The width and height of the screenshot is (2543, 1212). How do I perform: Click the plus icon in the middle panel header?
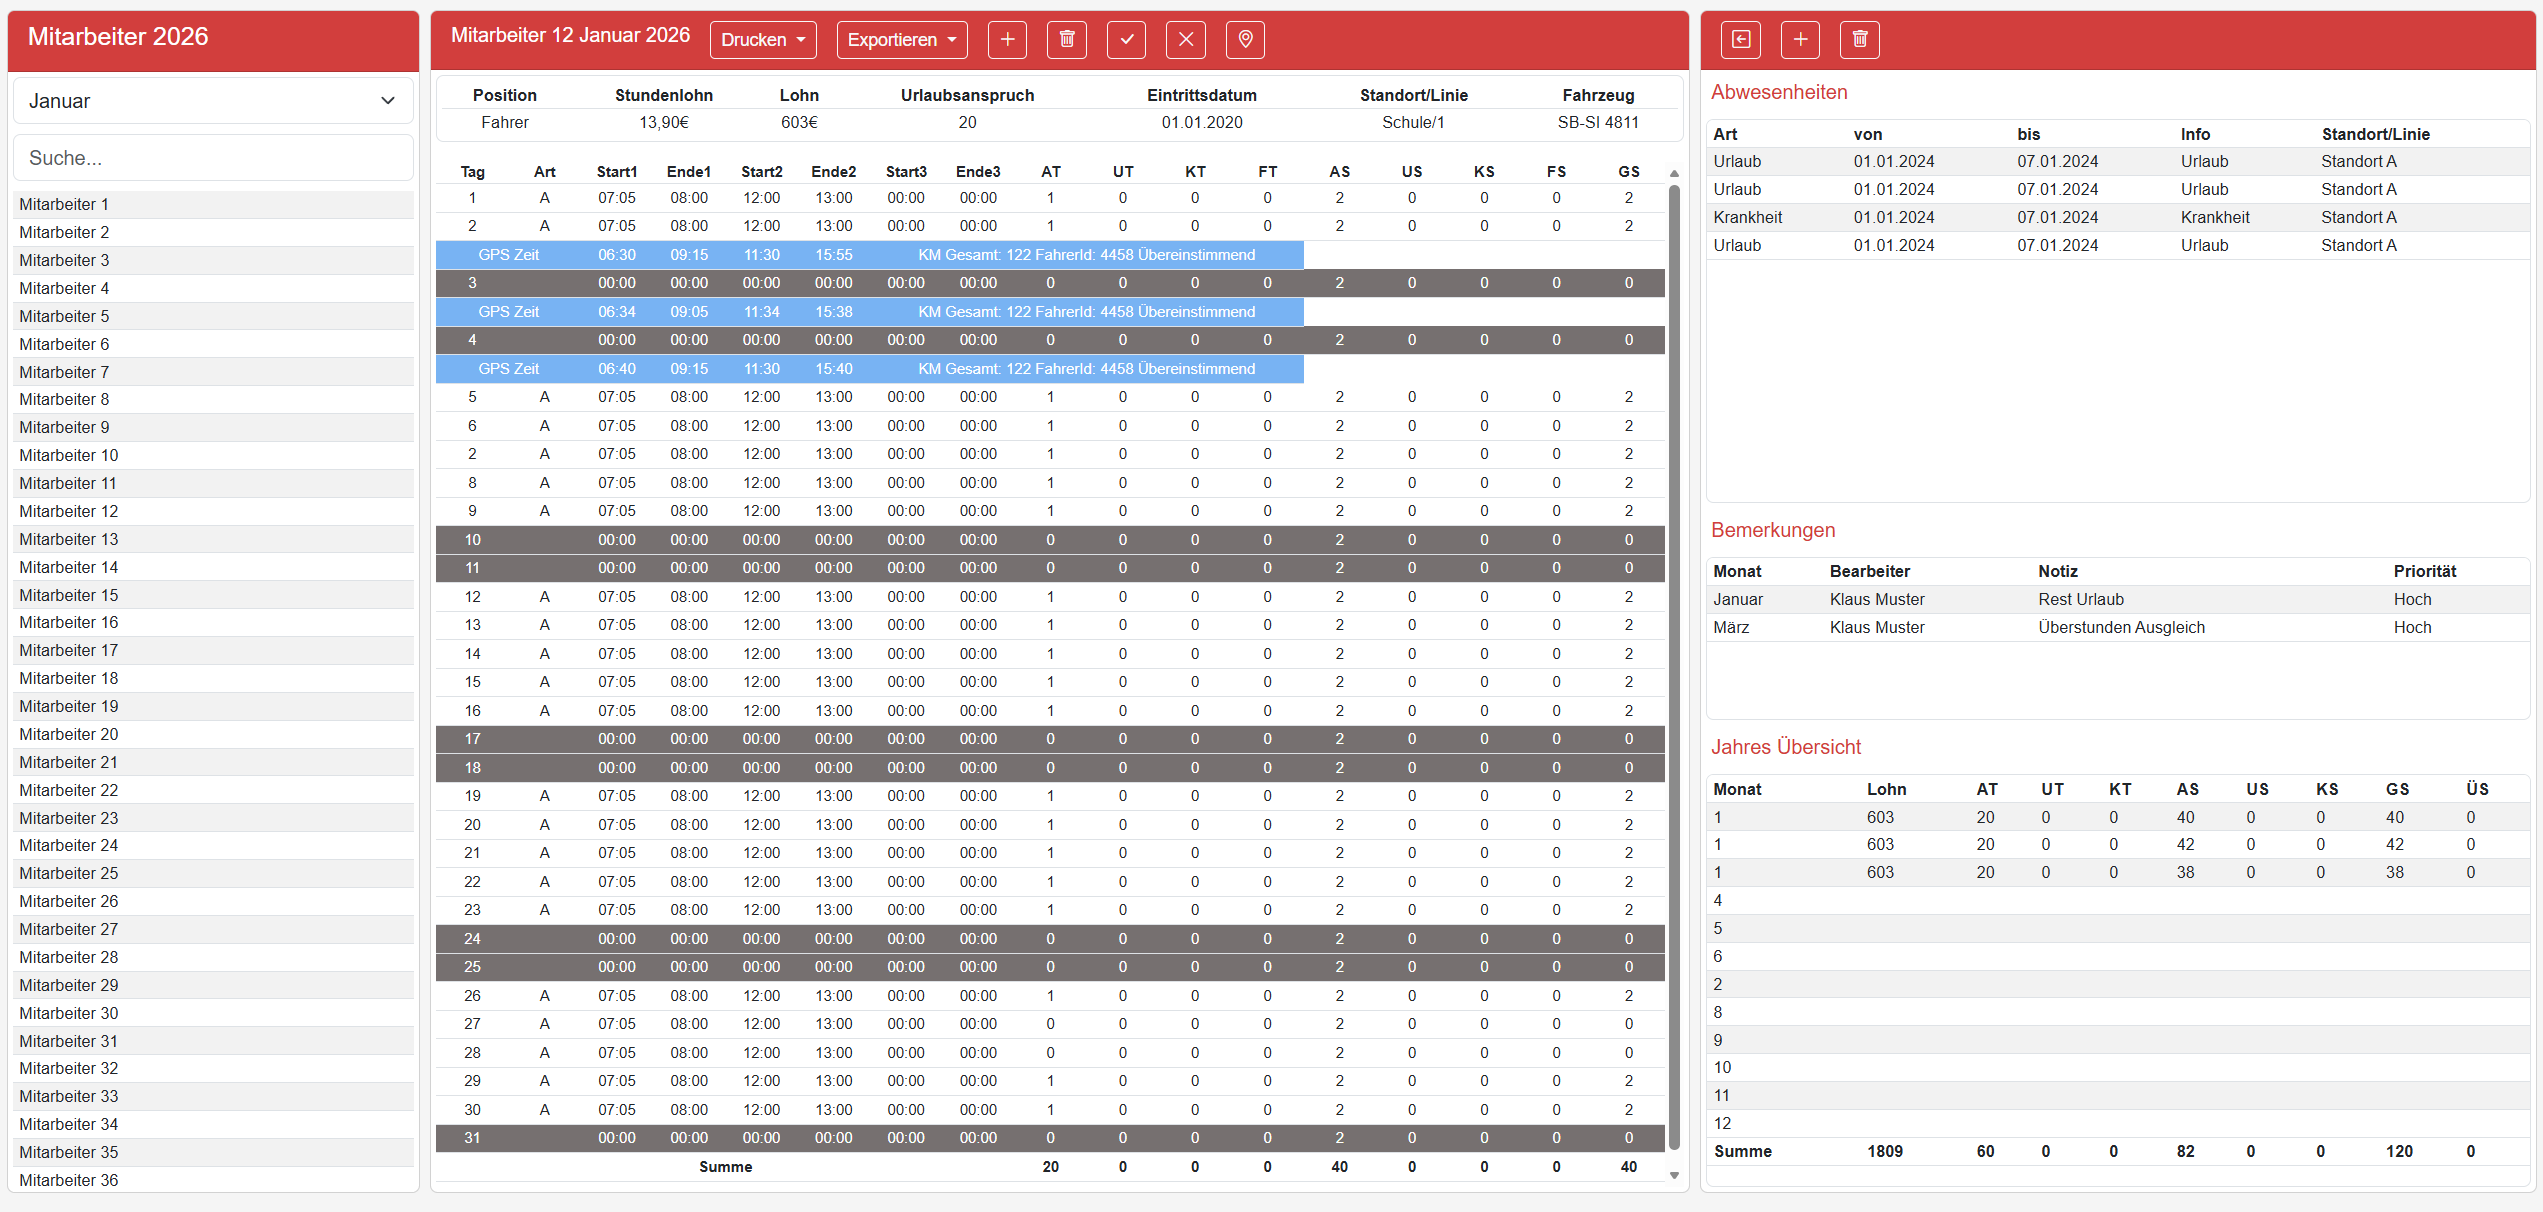coord(1007,39)
